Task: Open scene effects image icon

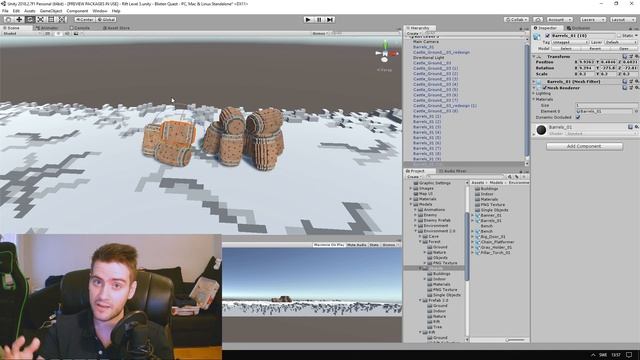Action: 76,33
